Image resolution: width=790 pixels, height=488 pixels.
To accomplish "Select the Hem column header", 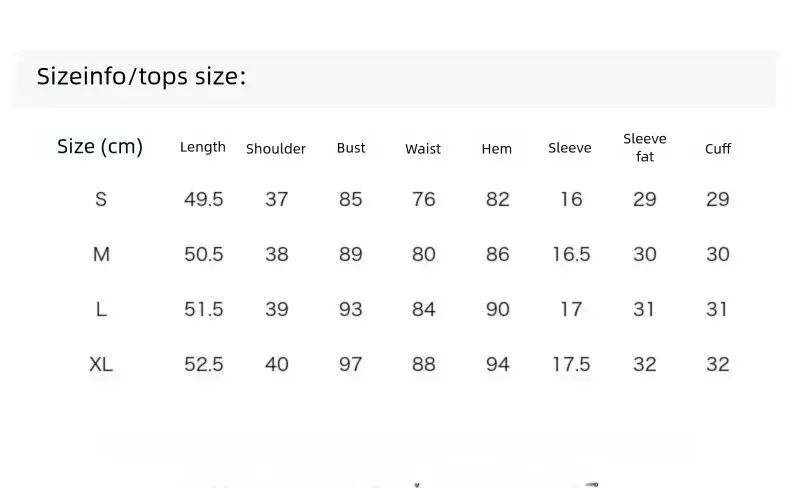I will tap(496, 149).
